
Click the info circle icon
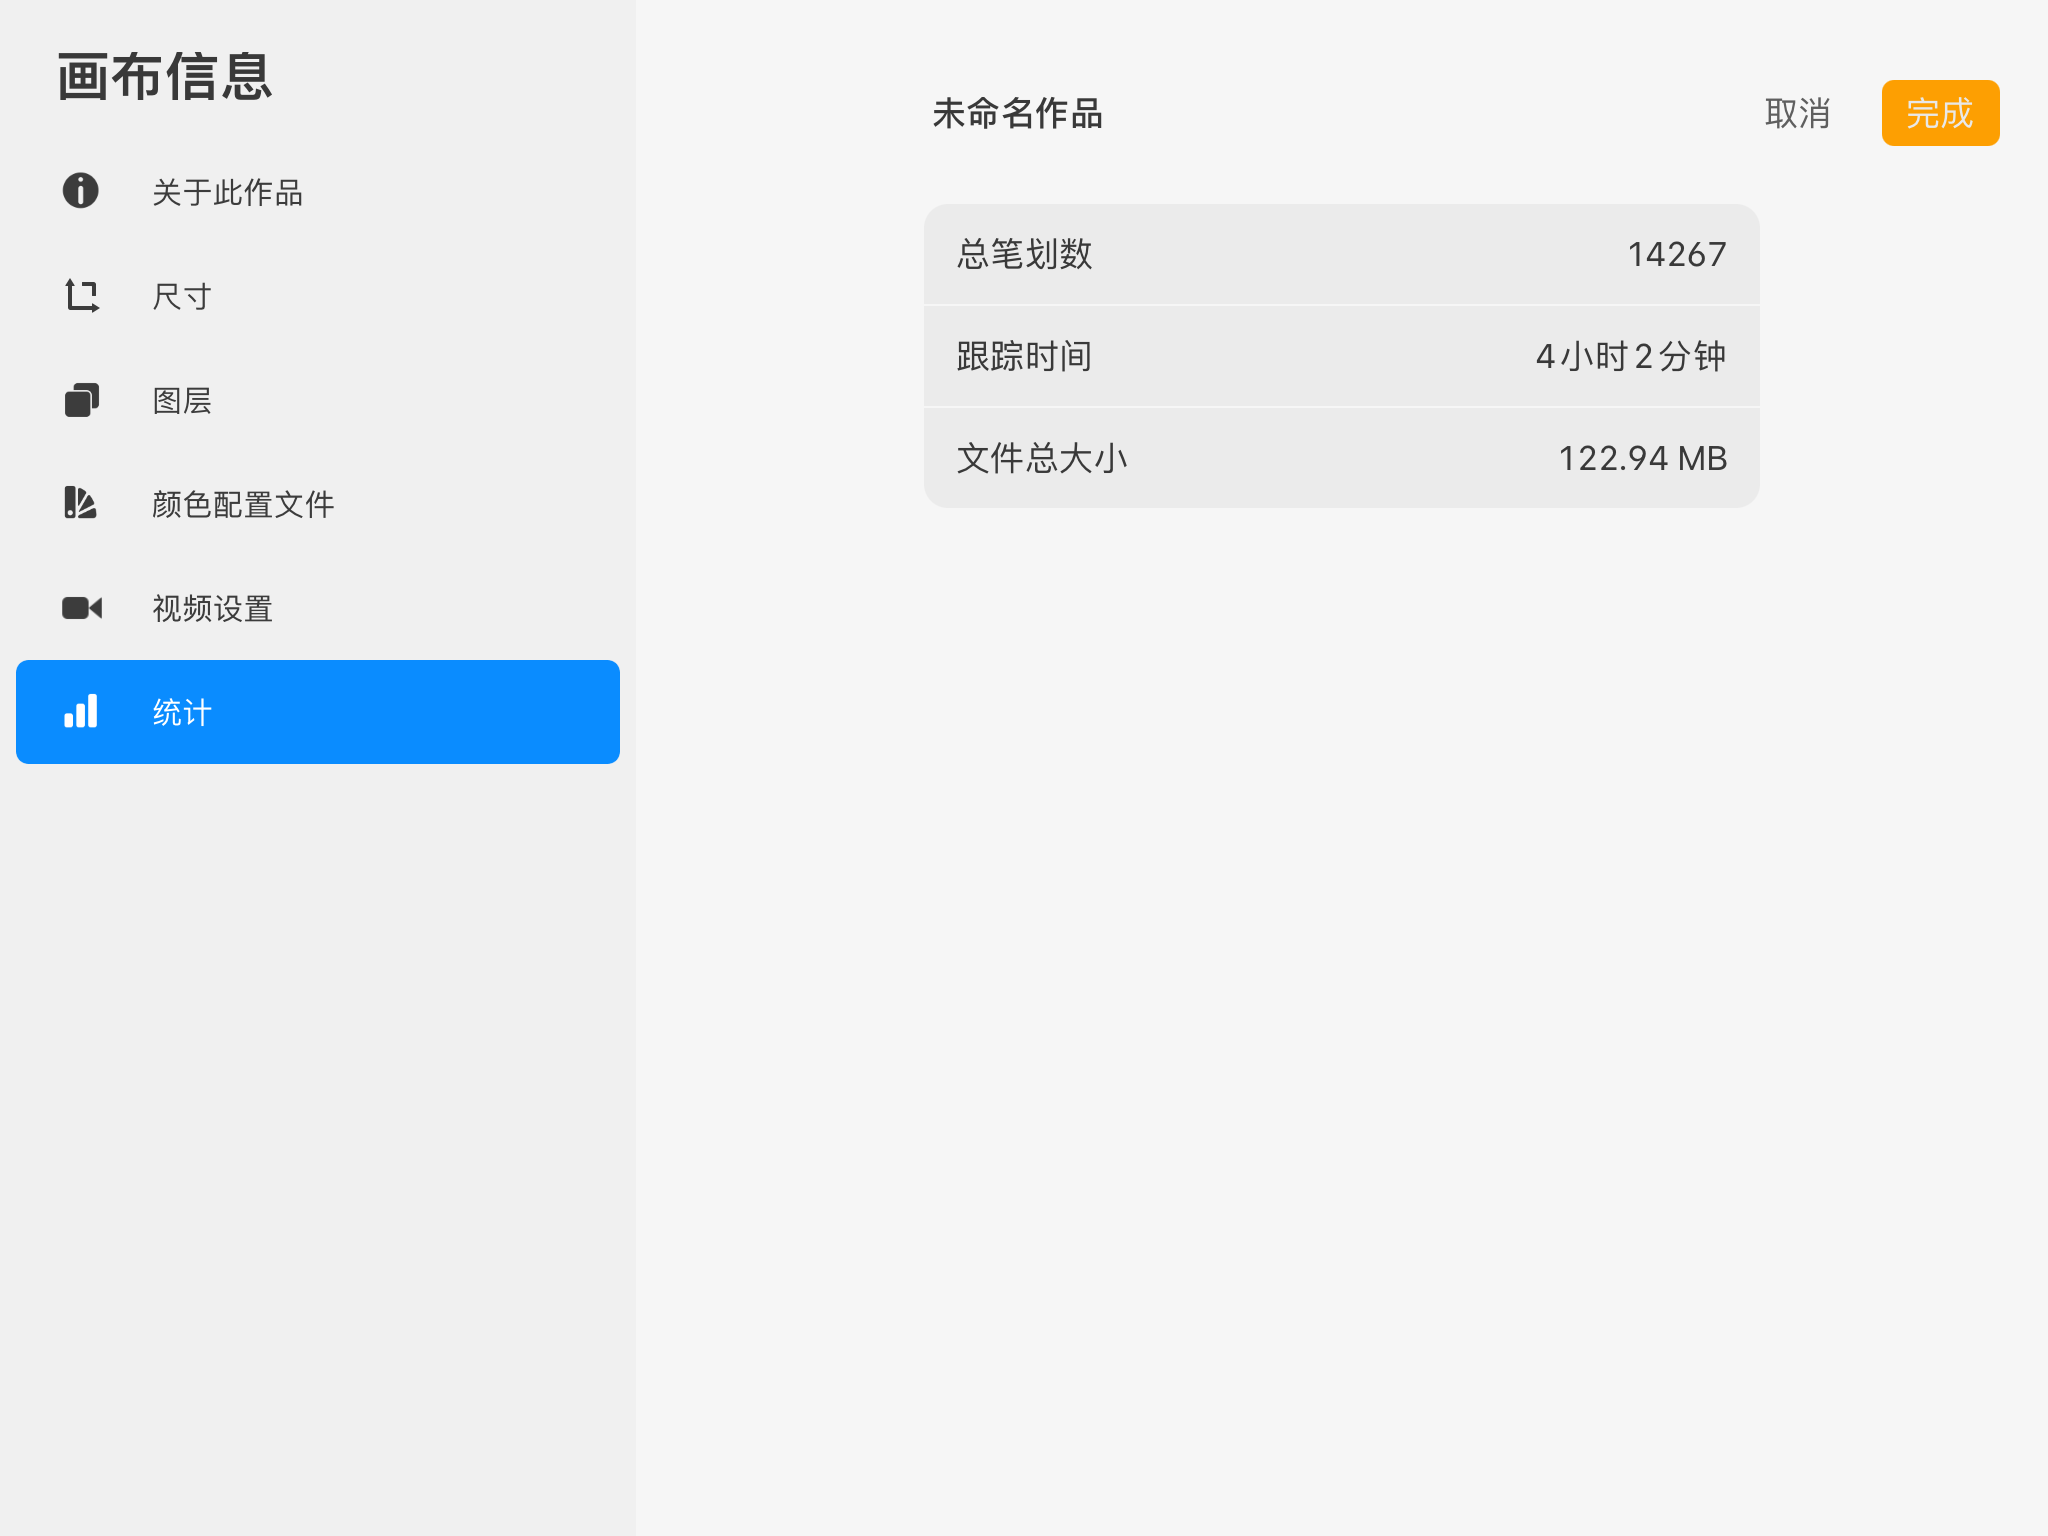[81, 191]
